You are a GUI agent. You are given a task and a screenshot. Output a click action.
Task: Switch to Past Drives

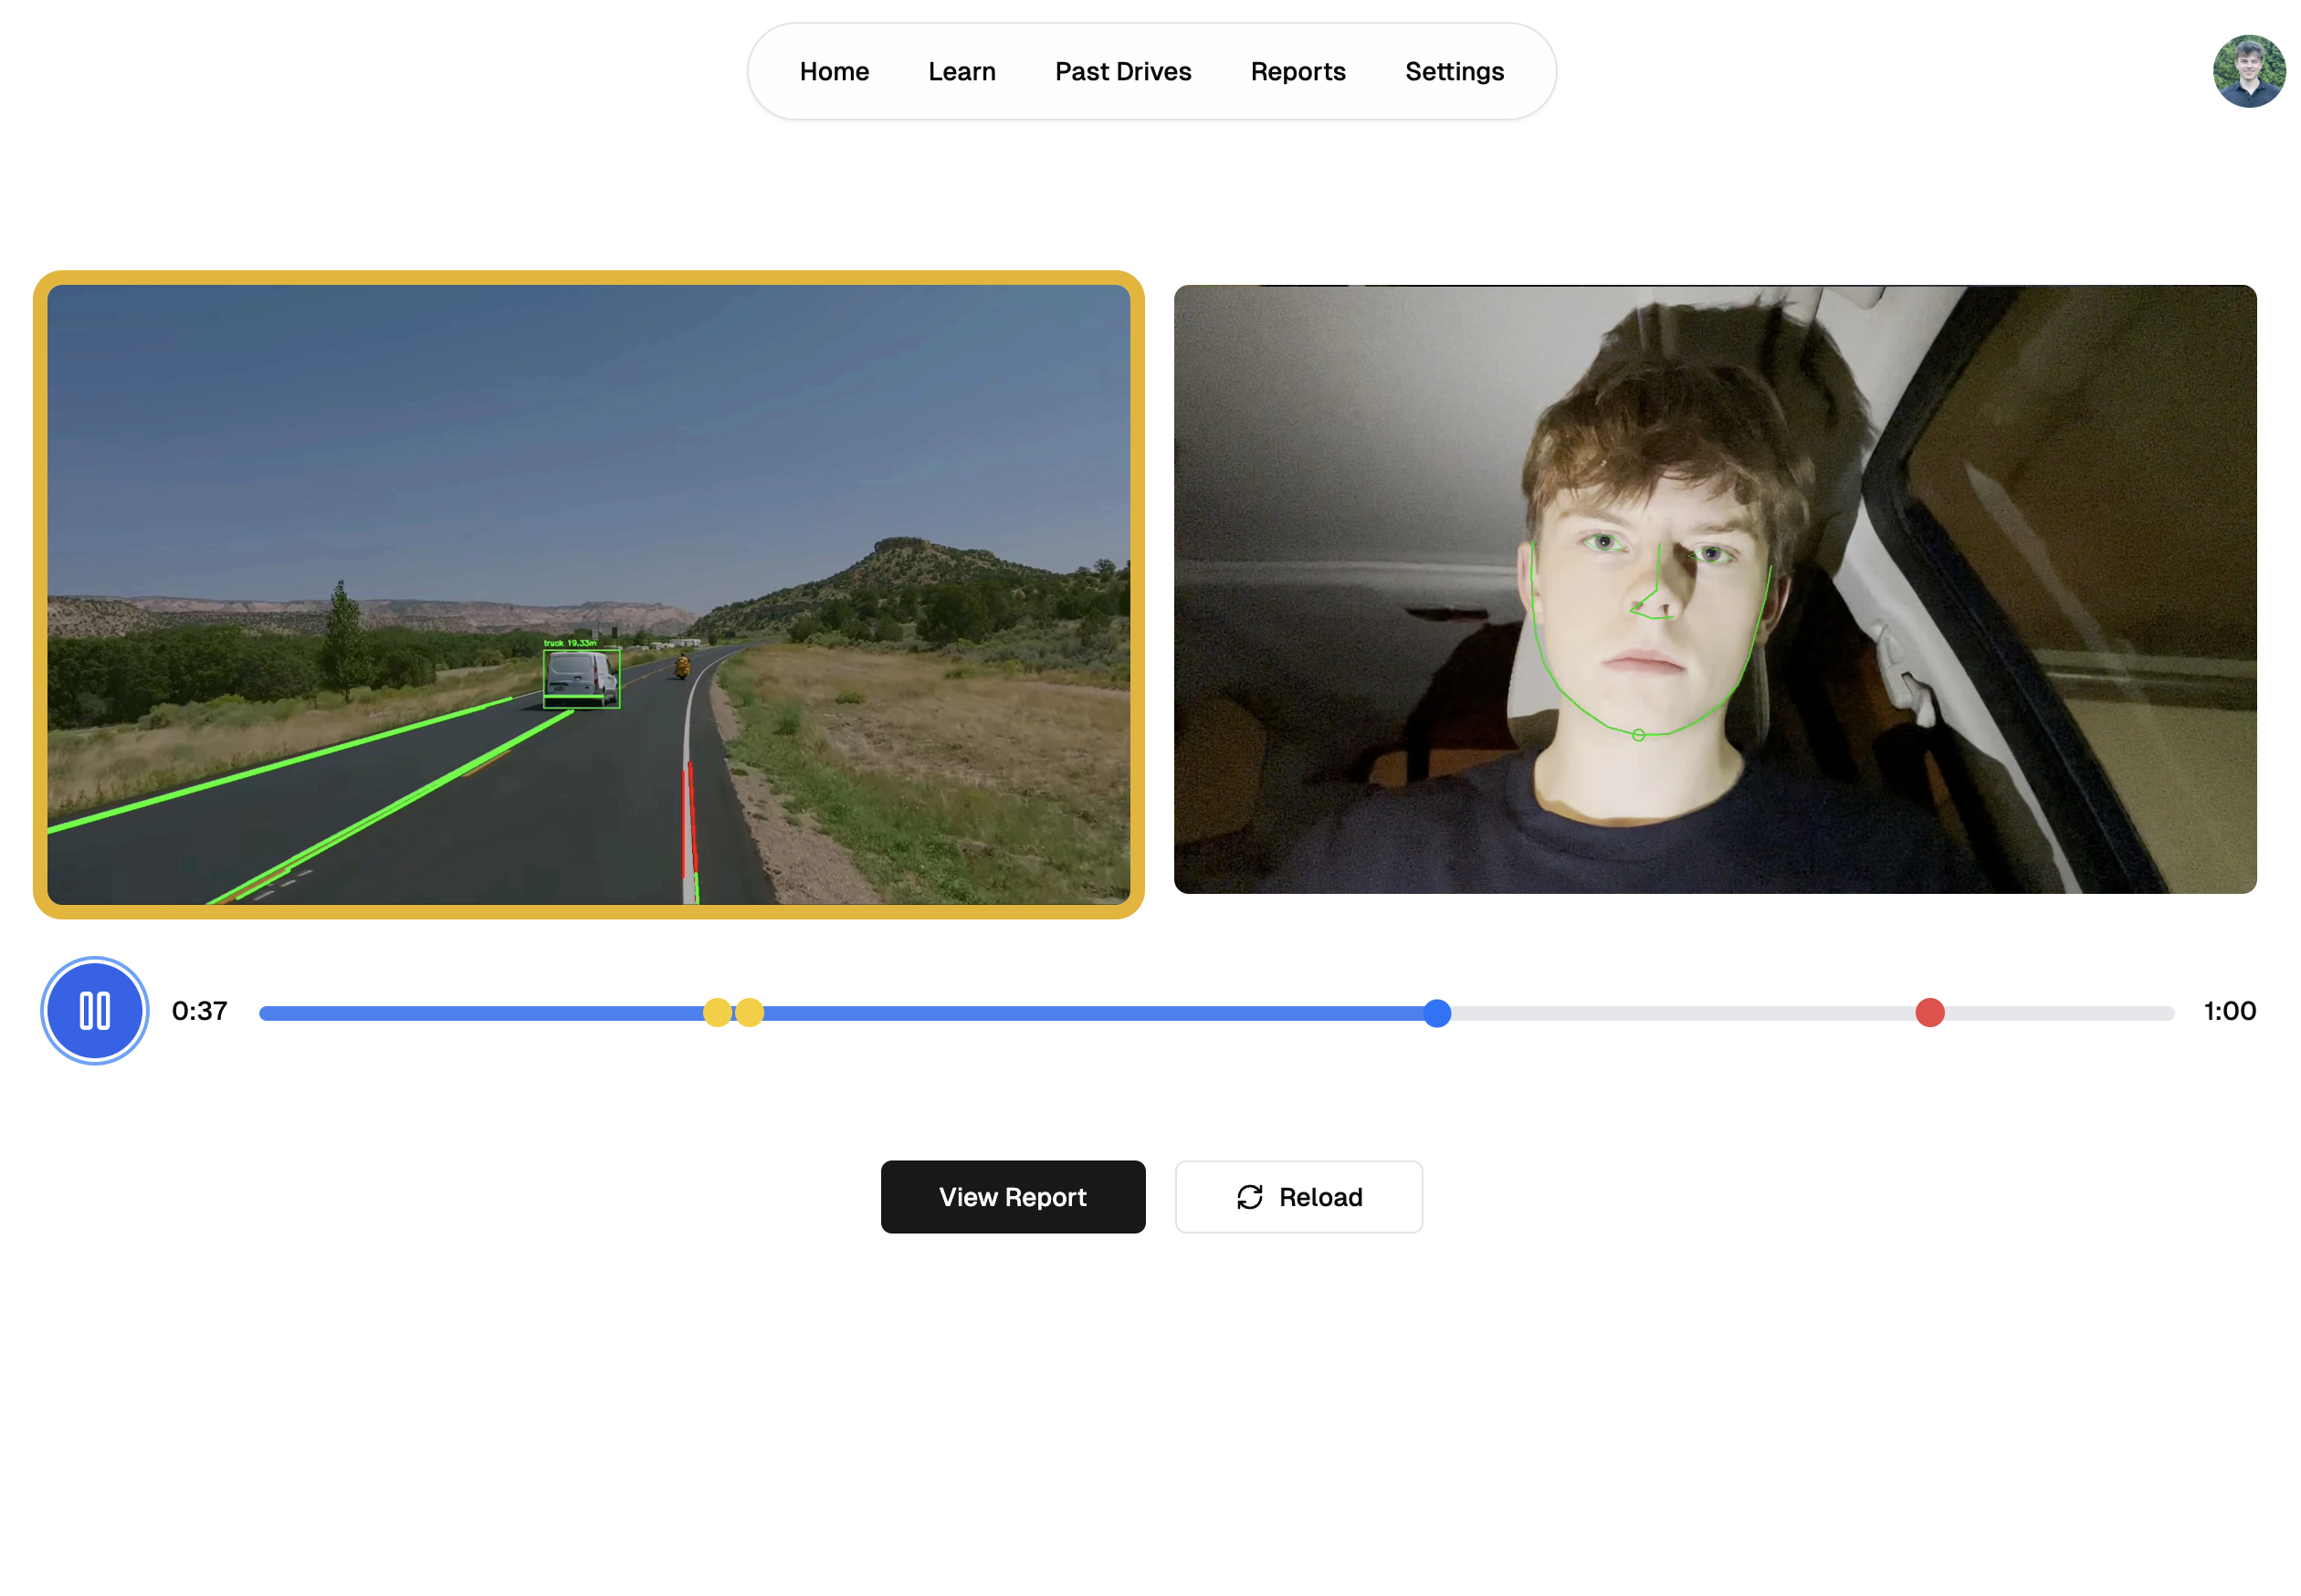(1122, 71)
